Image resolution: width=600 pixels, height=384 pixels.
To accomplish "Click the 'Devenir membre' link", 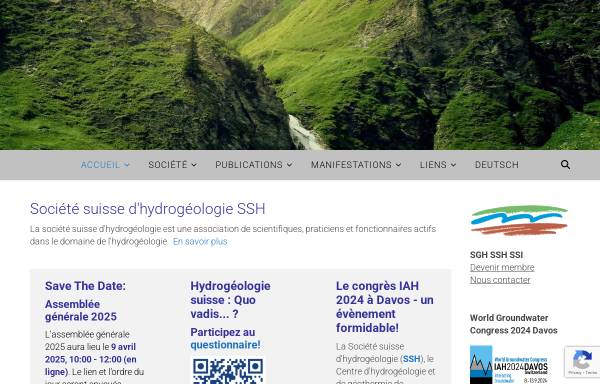I will click(x=502, y=267).
